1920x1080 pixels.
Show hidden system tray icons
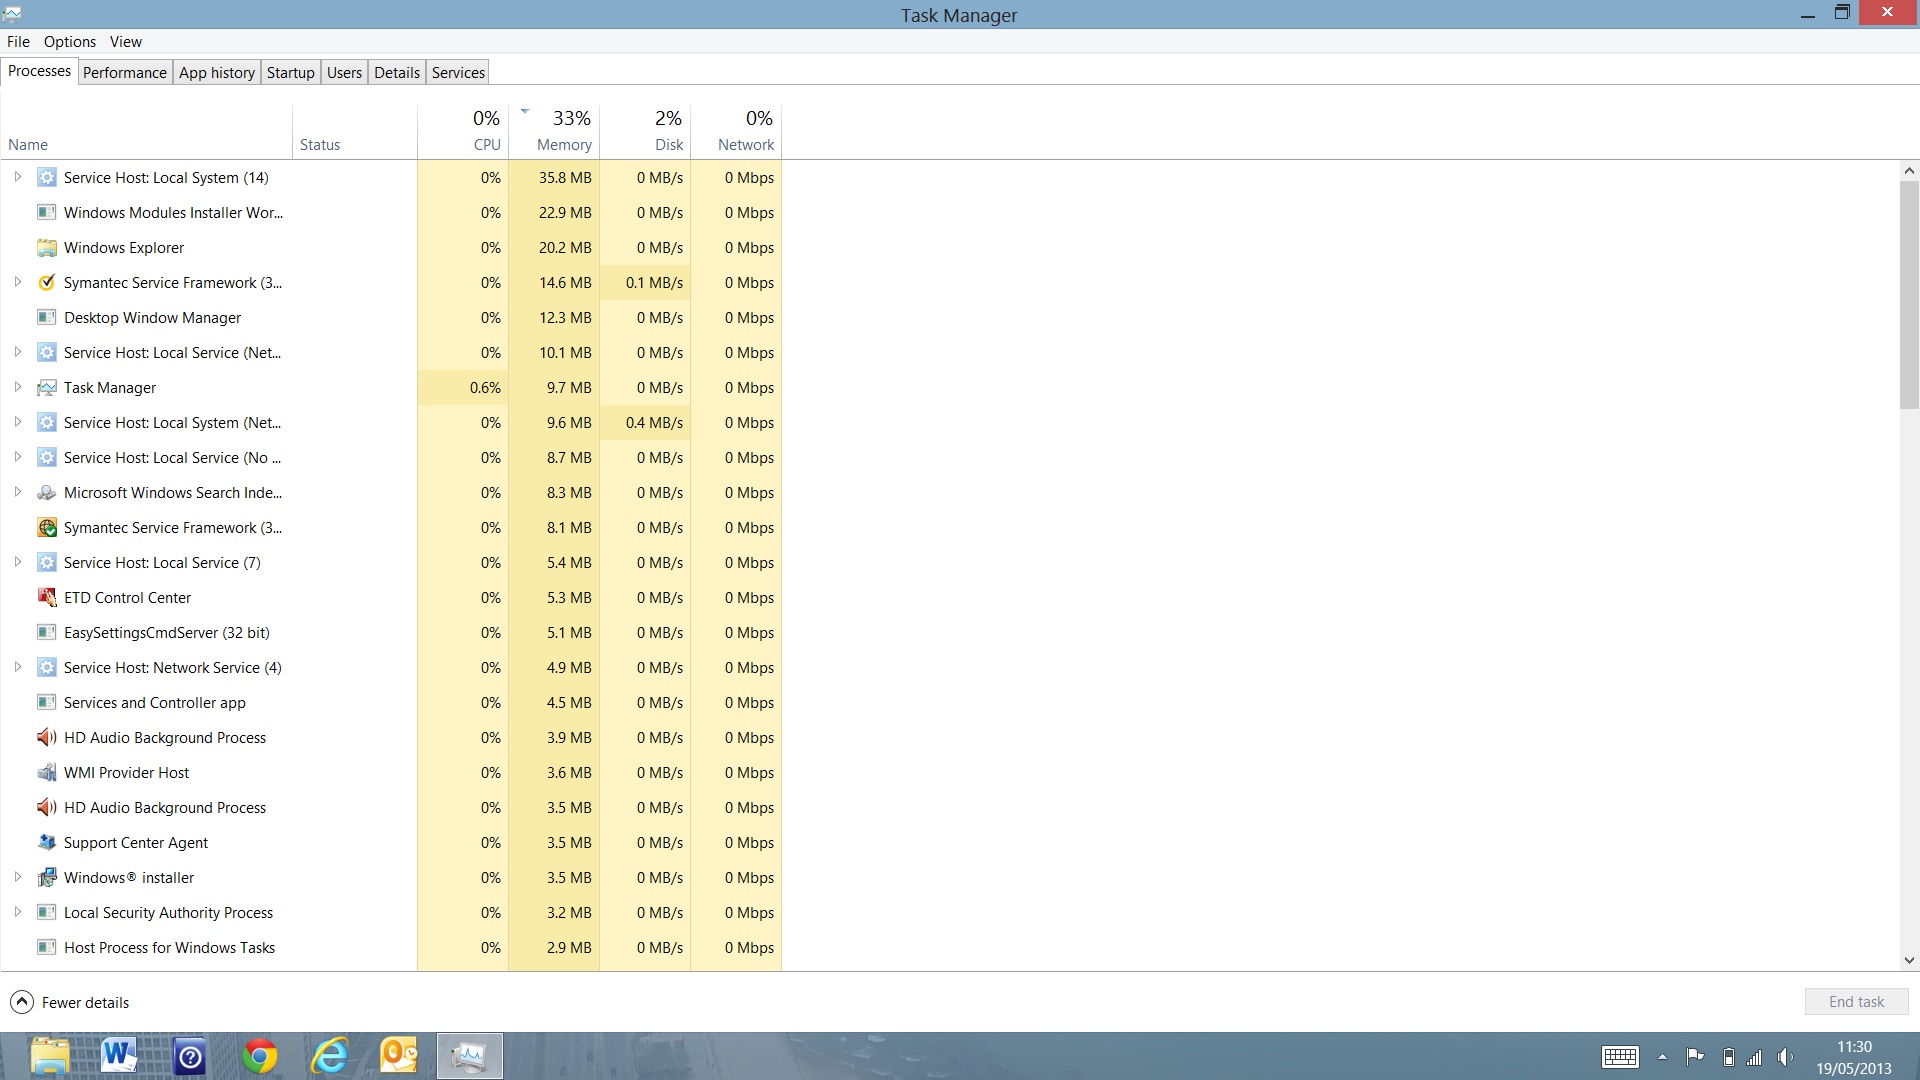[1662, 1057]
